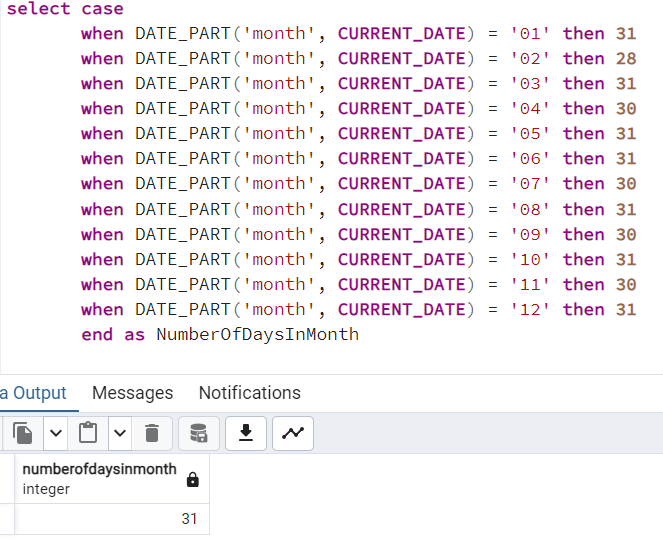
Task: Click the '04' string literal in query
Action: coord(530,109)
